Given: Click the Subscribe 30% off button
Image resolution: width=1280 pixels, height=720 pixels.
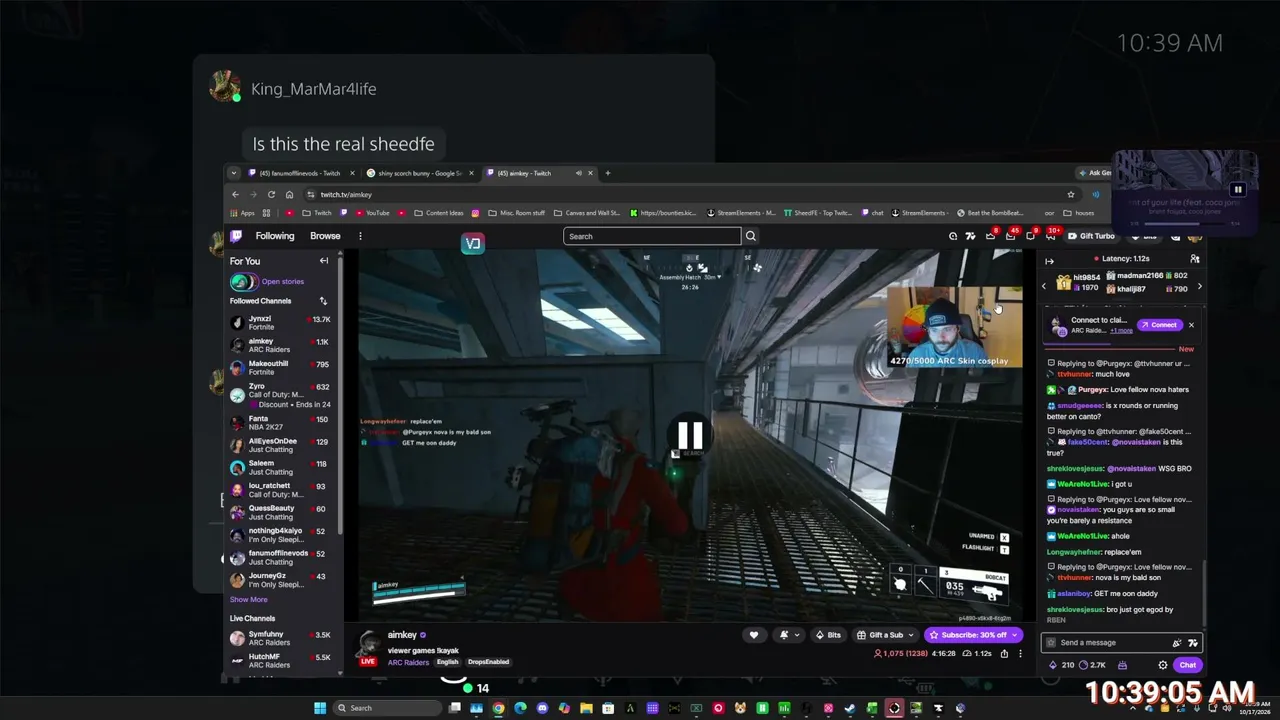Looking at the screenshot, I should click(x=972, y=635).
